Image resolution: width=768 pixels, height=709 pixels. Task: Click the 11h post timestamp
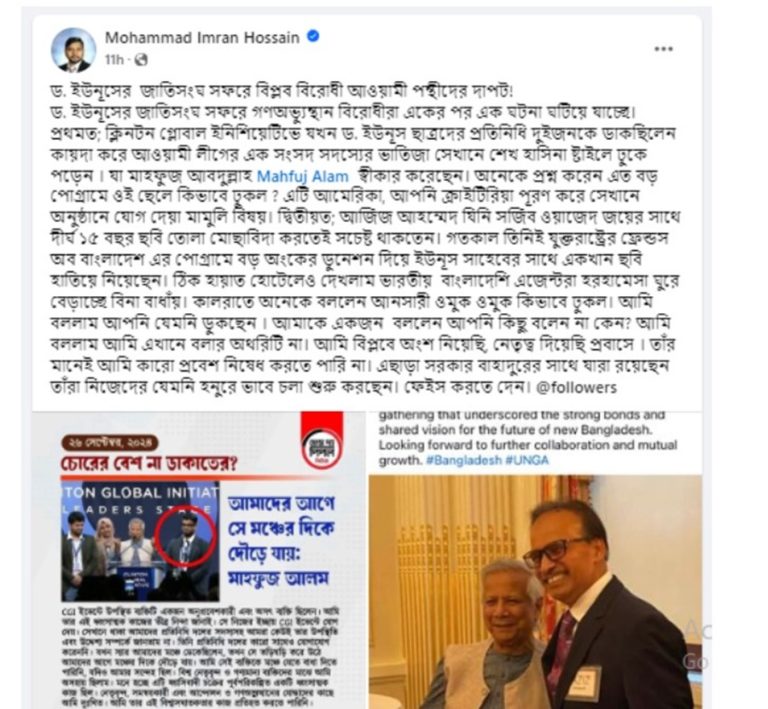pos(113,60)
